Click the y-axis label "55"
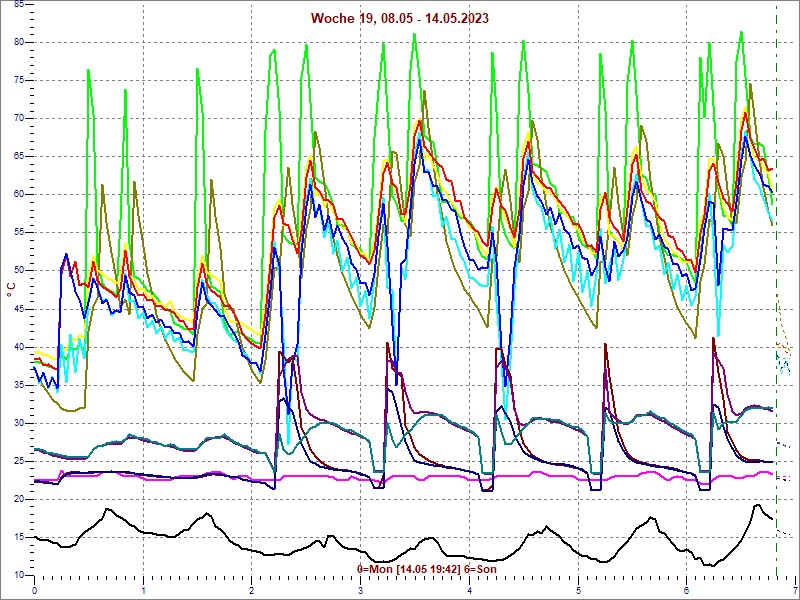 point(18,233)
